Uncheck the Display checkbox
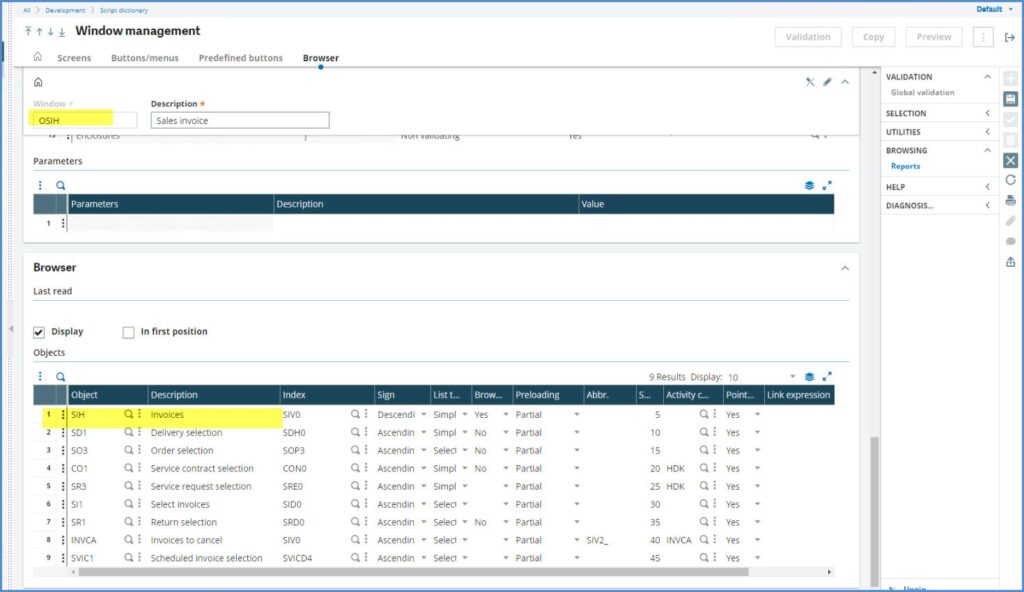This screenshot has width=1024, height=592. (x=39, y=332)
